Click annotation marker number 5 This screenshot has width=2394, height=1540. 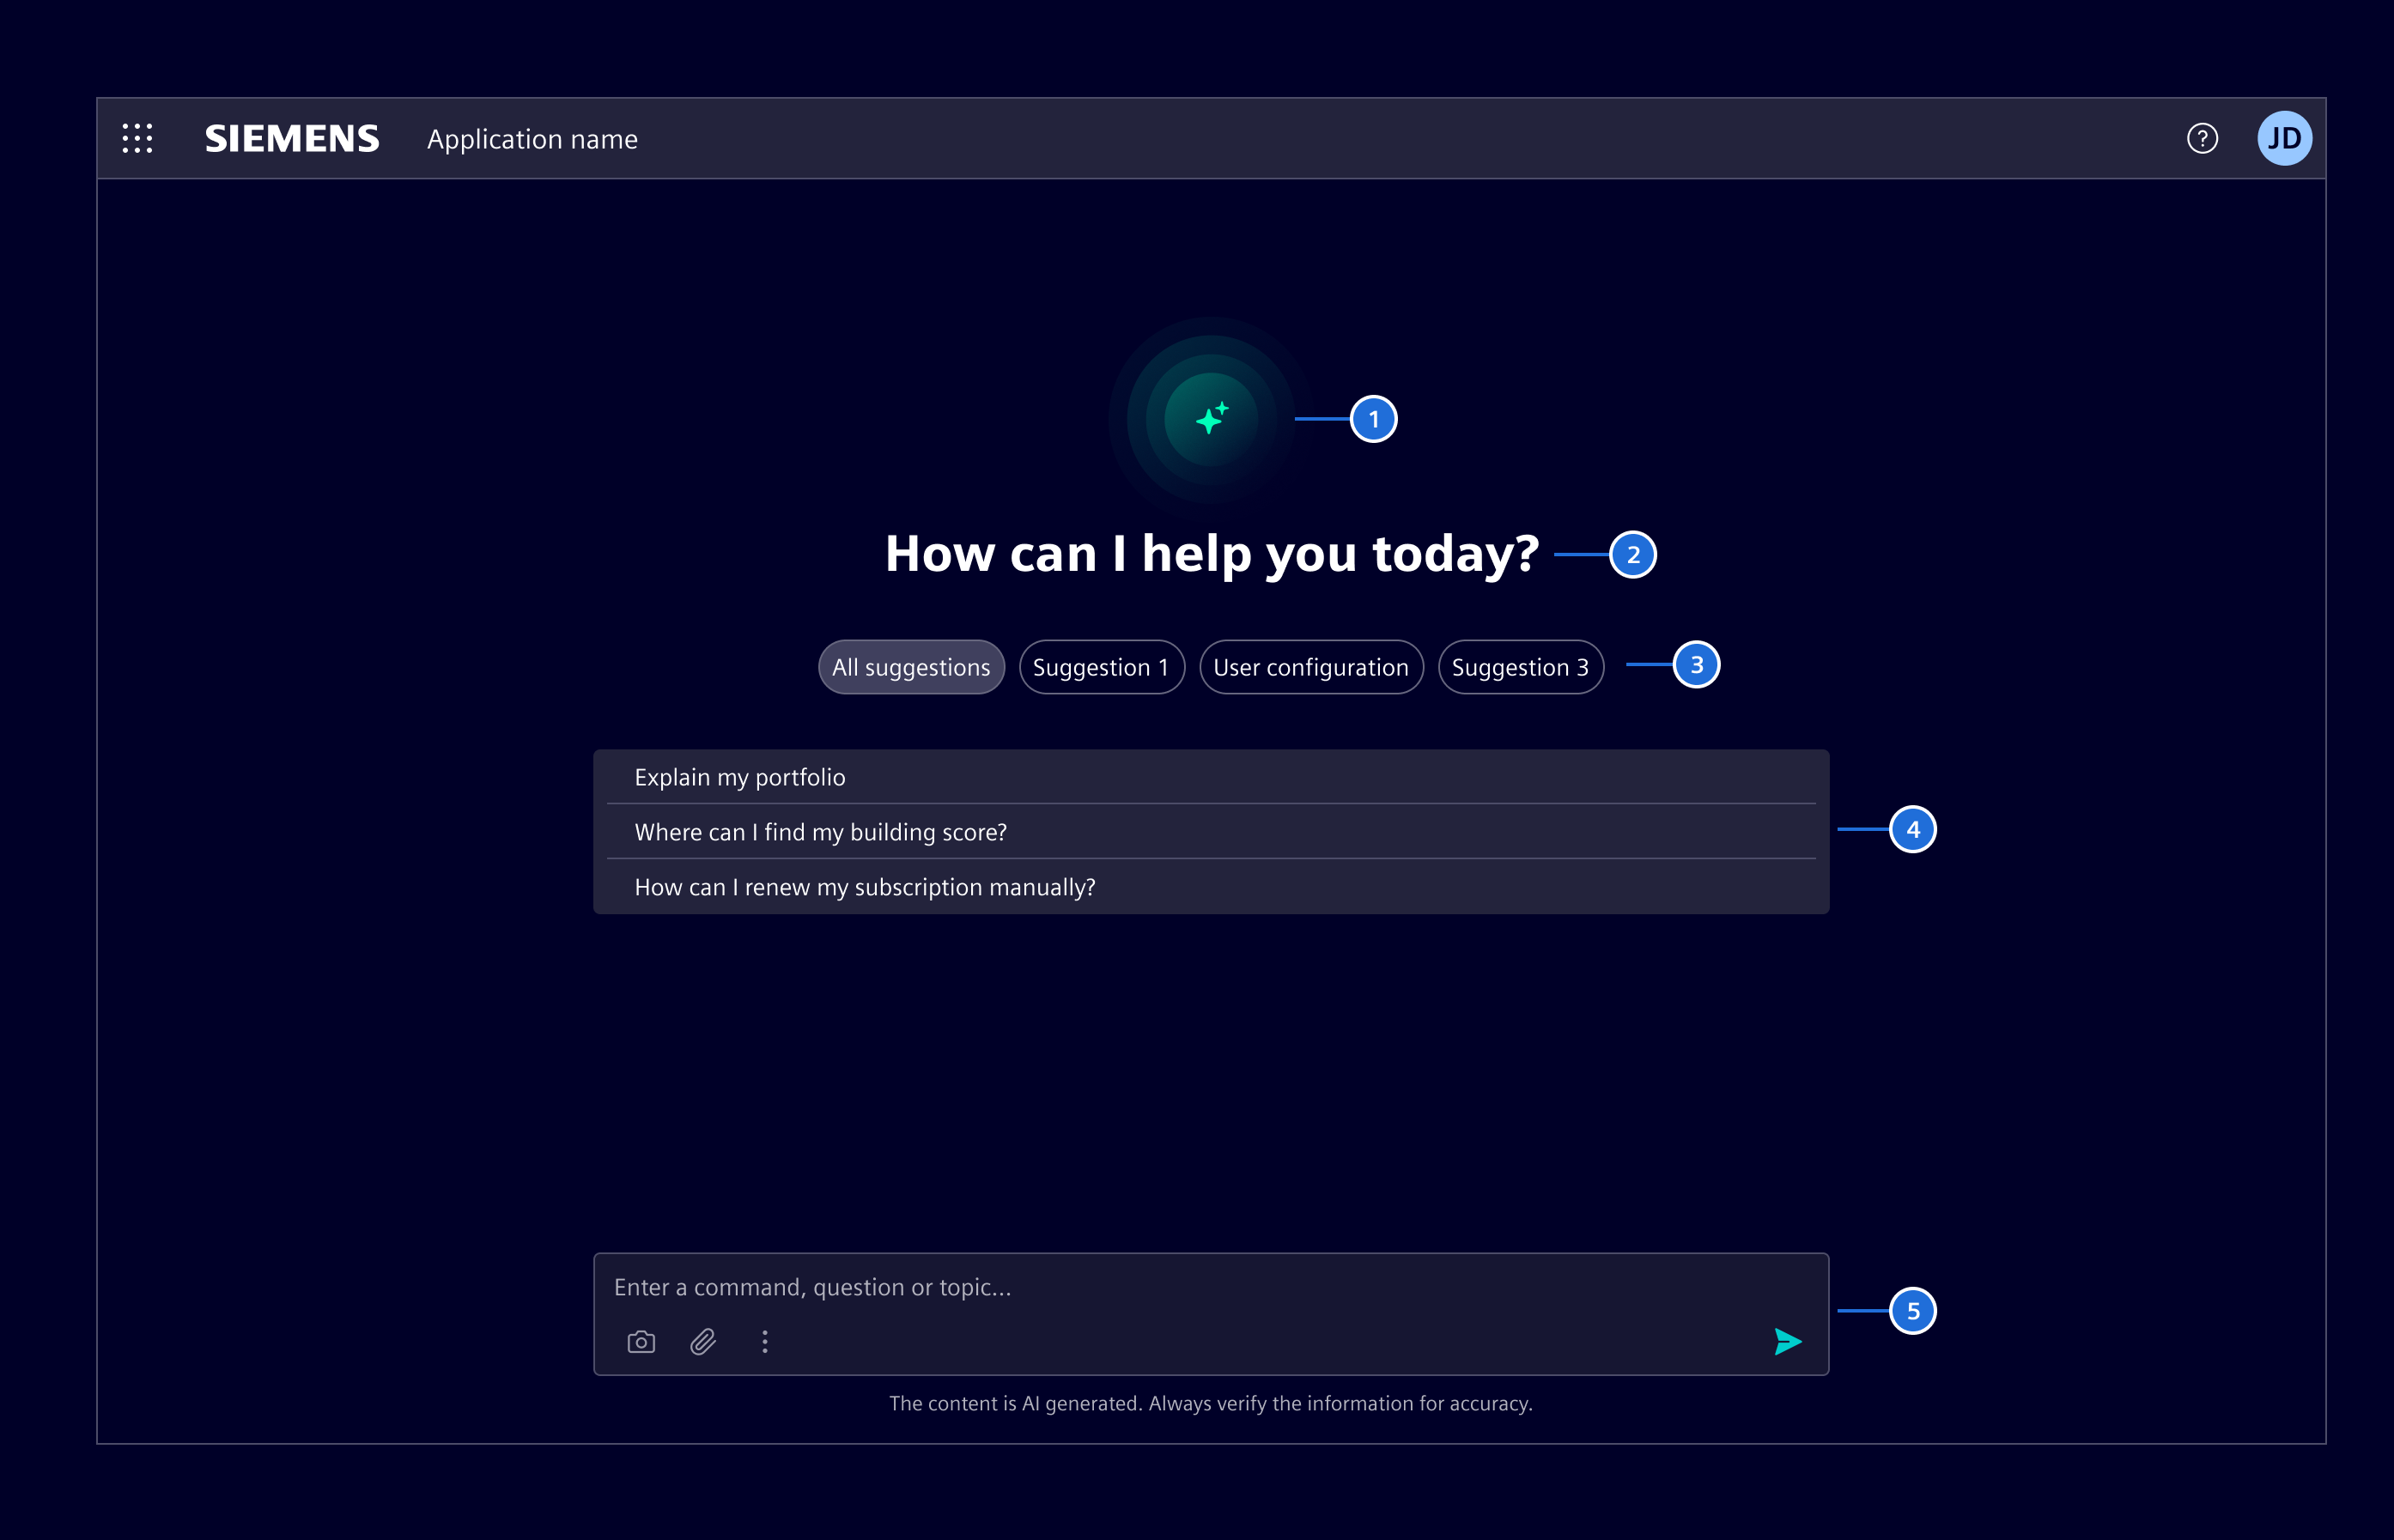1913,1311
